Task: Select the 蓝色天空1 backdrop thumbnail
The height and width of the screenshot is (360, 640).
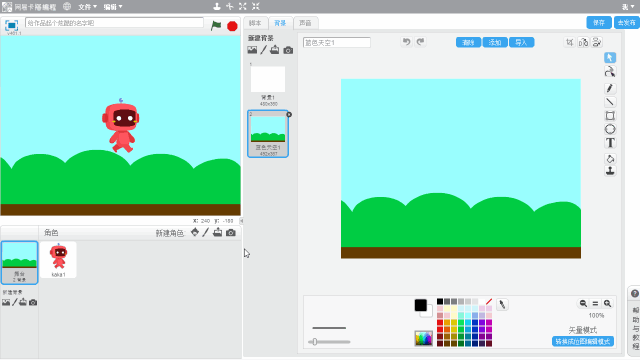Action: (x=268, y=133)
